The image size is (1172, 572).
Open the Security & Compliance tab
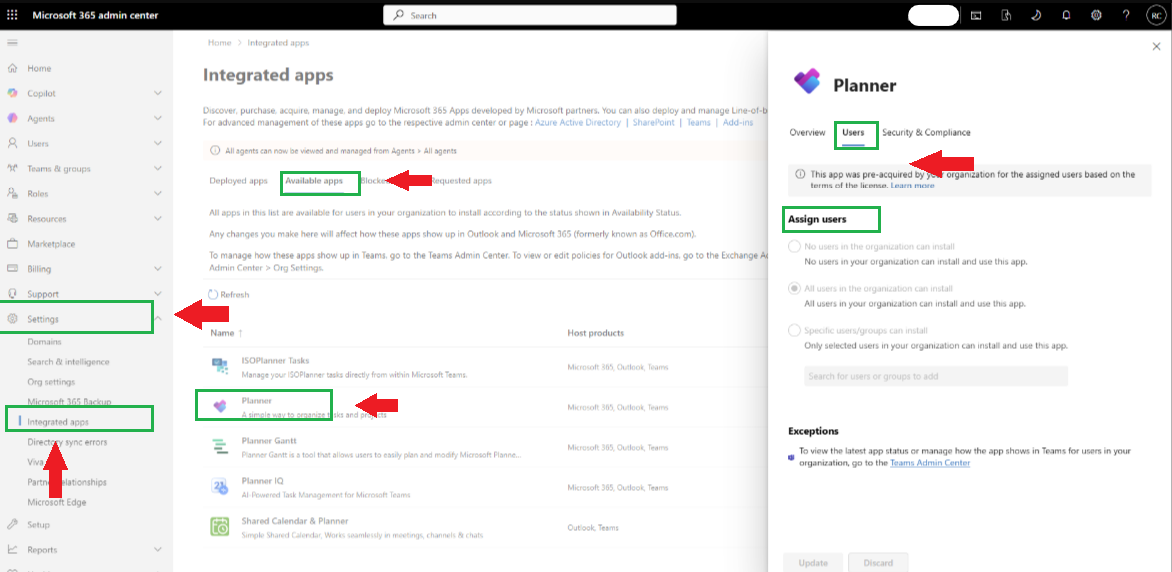926,132
